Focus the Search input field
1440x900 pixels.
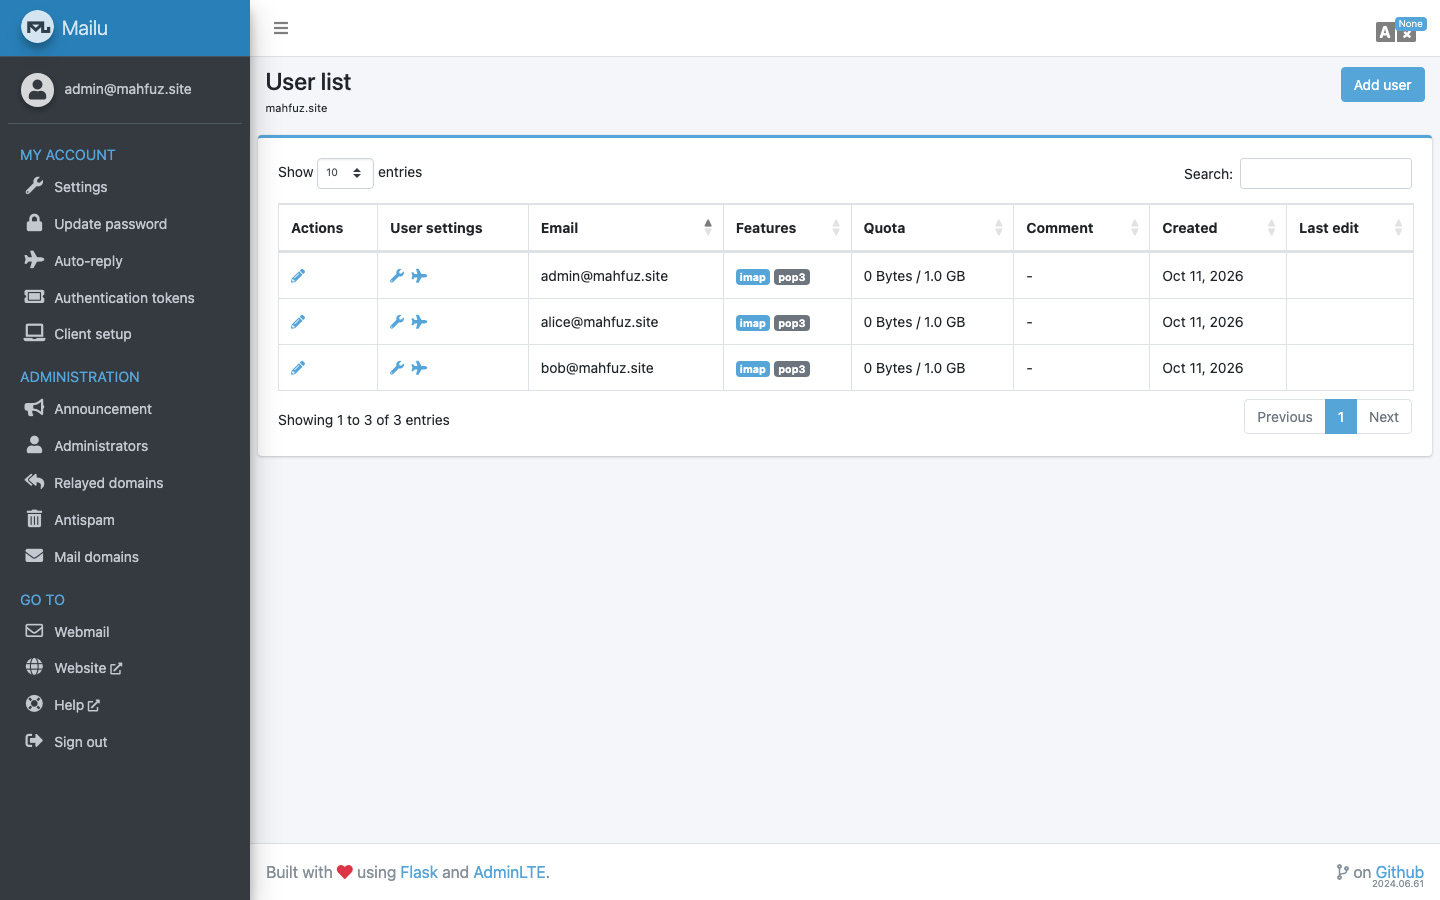click(1326, 173)
